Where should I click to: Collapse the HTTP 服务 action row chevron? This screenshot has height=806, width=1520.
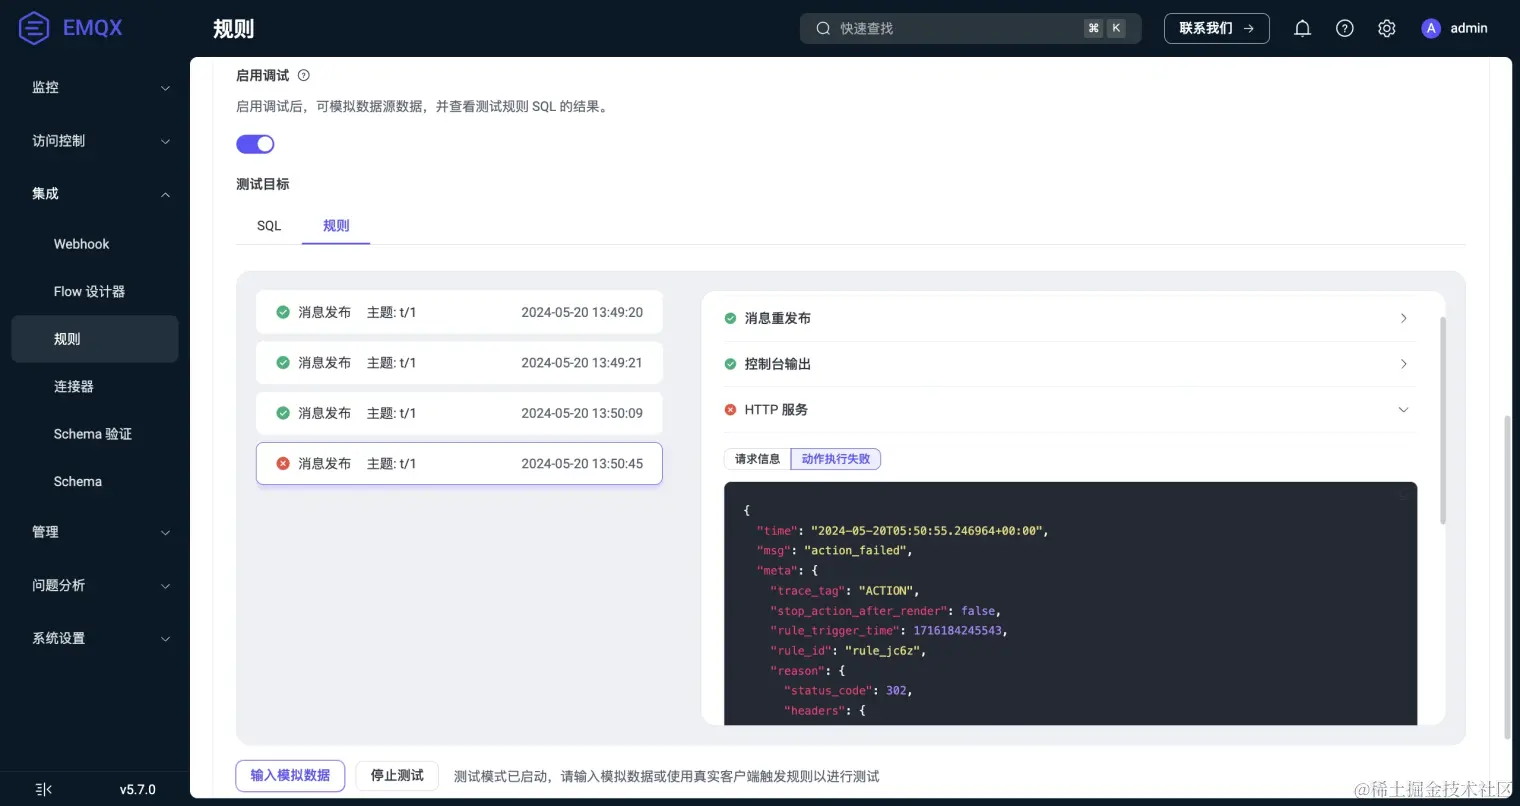pos(1403,410)
